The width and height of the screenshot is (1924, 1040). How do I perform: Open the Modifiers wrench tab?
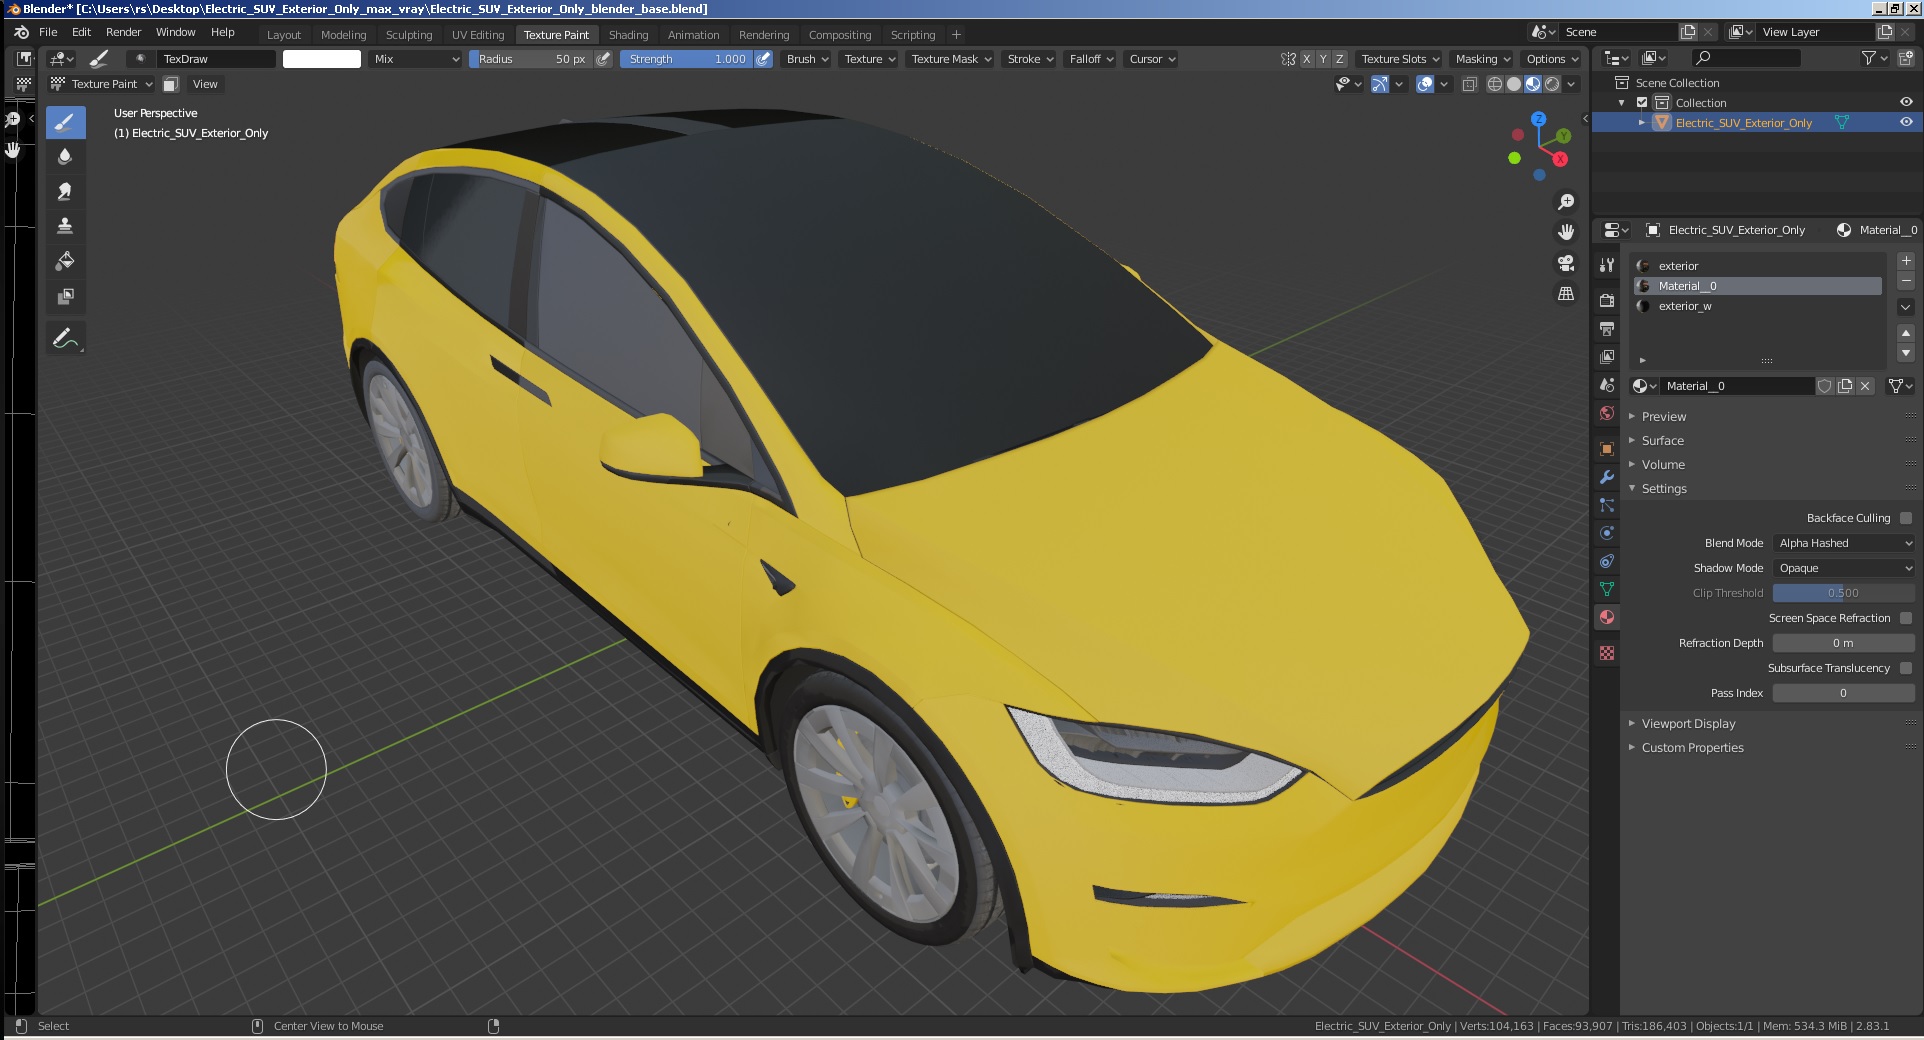click(1607, 477)
